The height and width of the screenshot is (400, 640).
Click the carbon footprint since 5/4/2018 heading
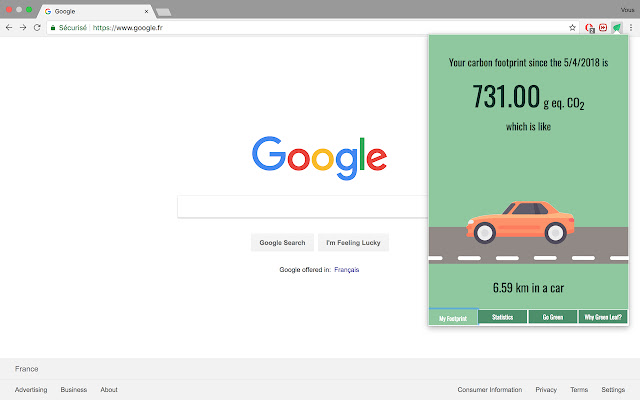tap(528, 62)
